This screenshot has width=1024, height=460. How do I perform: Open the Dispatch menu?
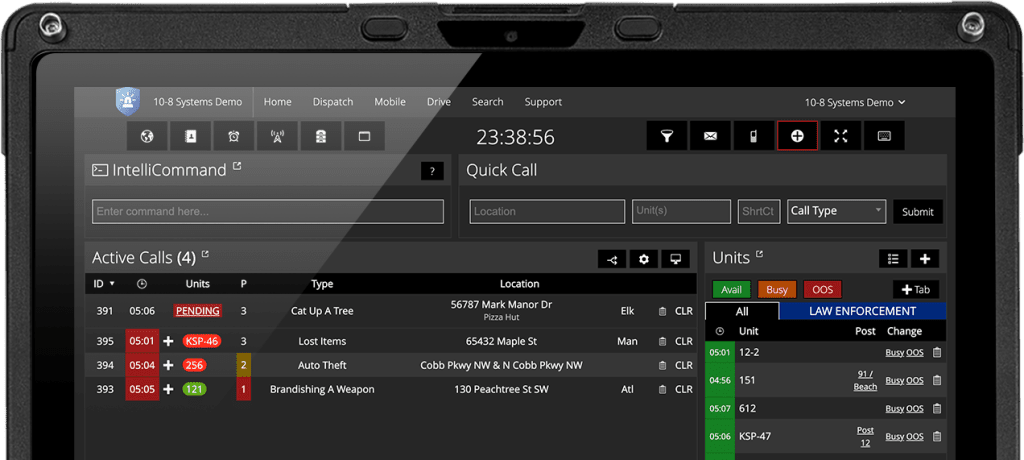333,102
